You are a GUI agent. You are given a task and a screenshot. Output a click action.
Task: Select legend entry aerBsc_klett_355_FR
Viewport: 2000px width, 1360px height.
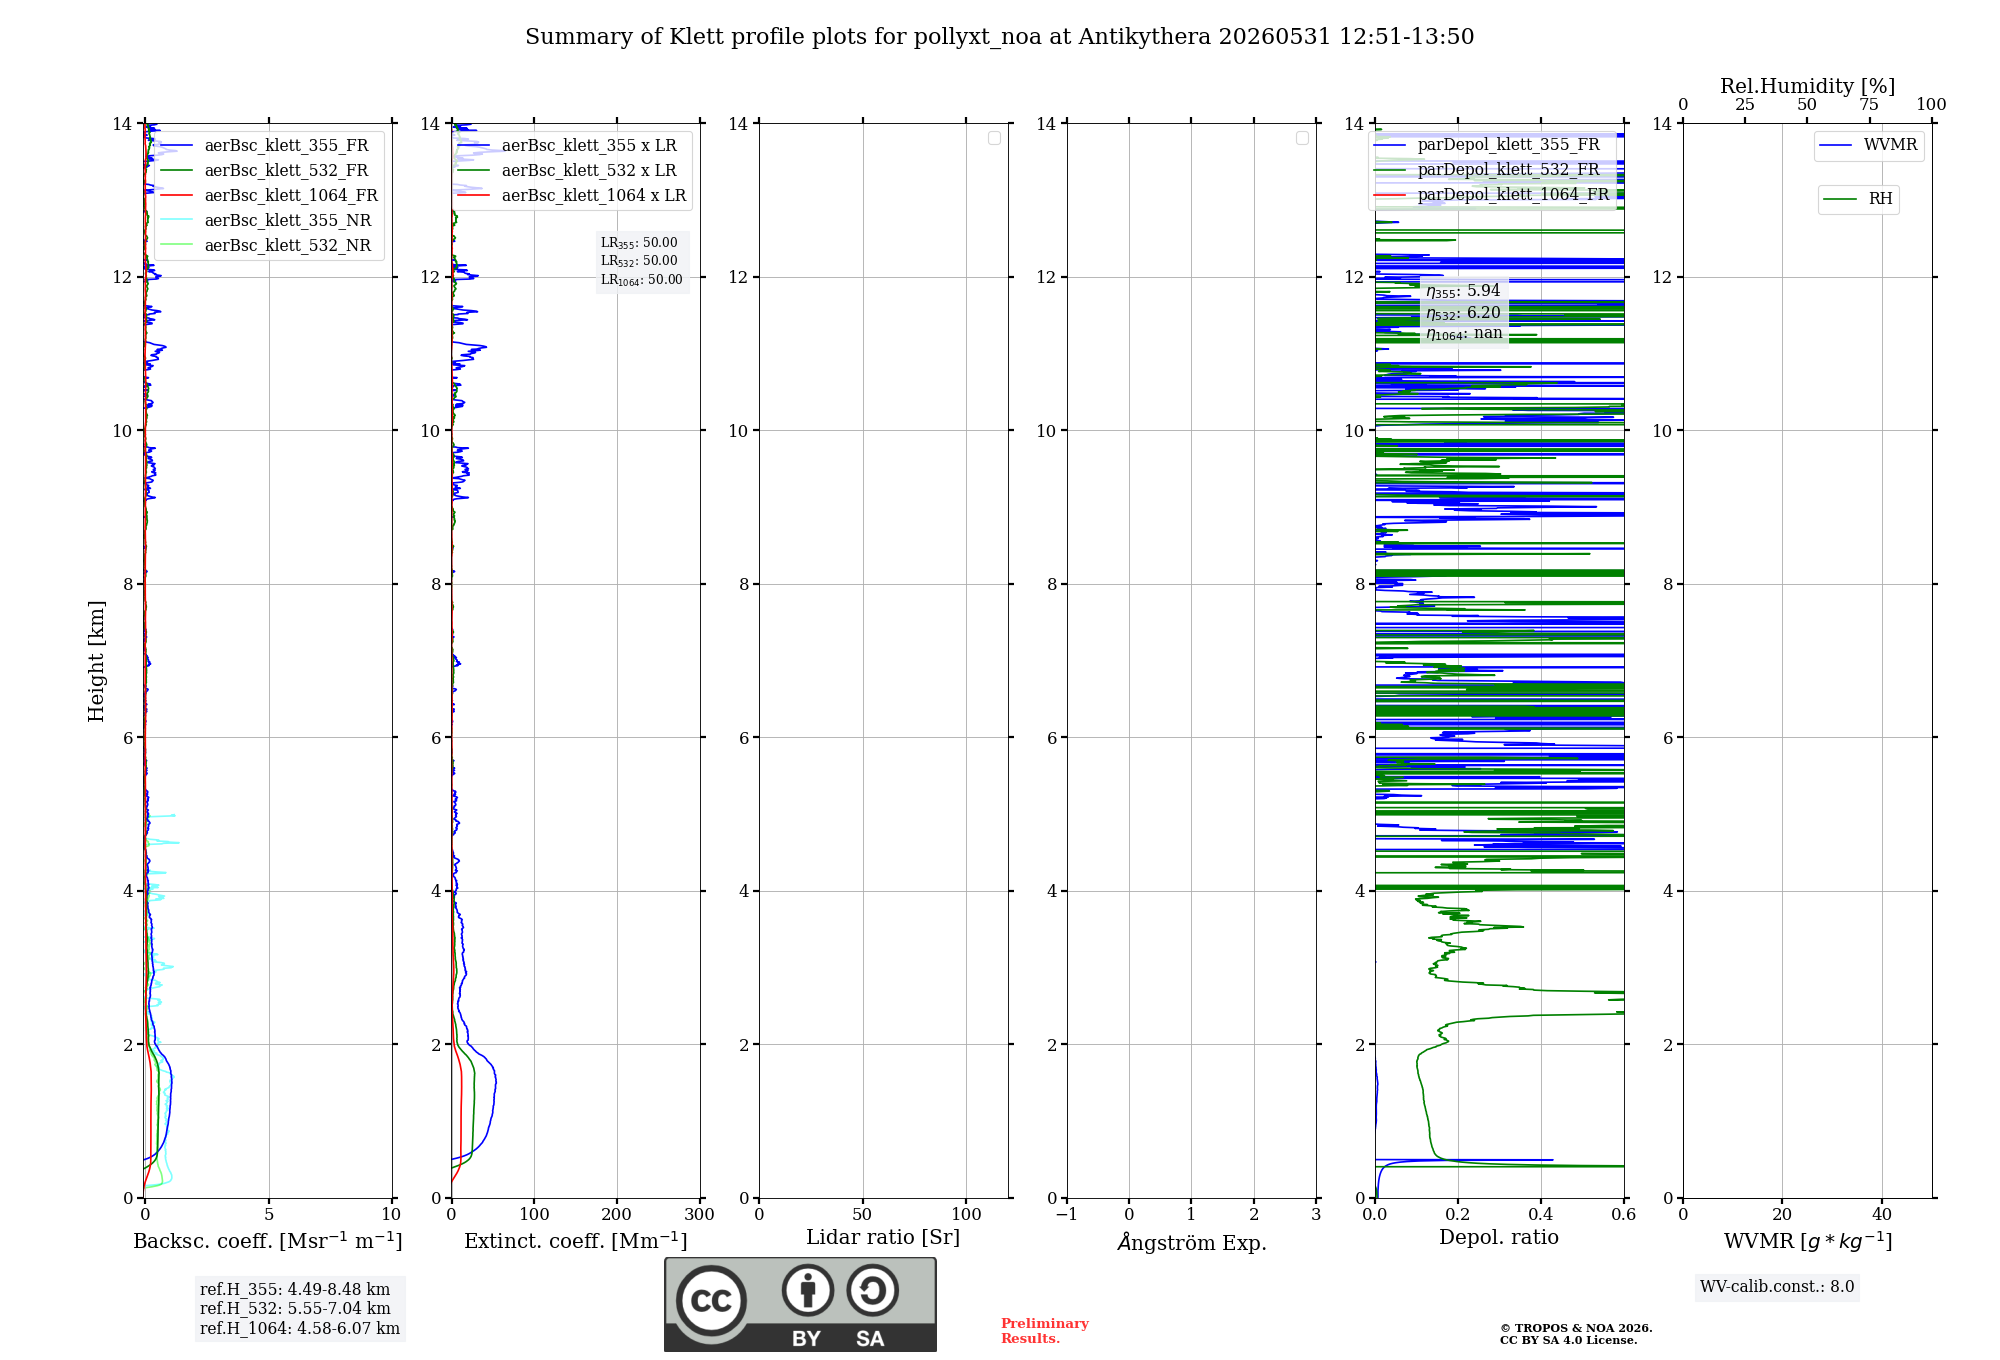point(268,145)
